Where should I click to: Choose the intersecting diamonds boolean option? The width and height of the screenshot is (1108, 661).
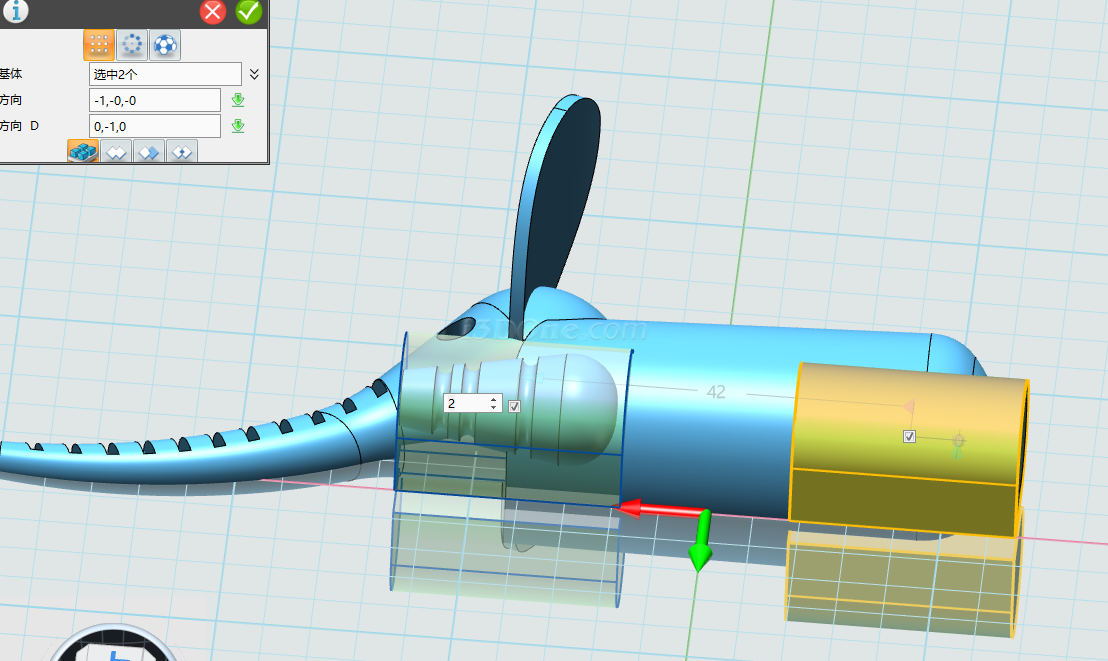click(182, 152)
